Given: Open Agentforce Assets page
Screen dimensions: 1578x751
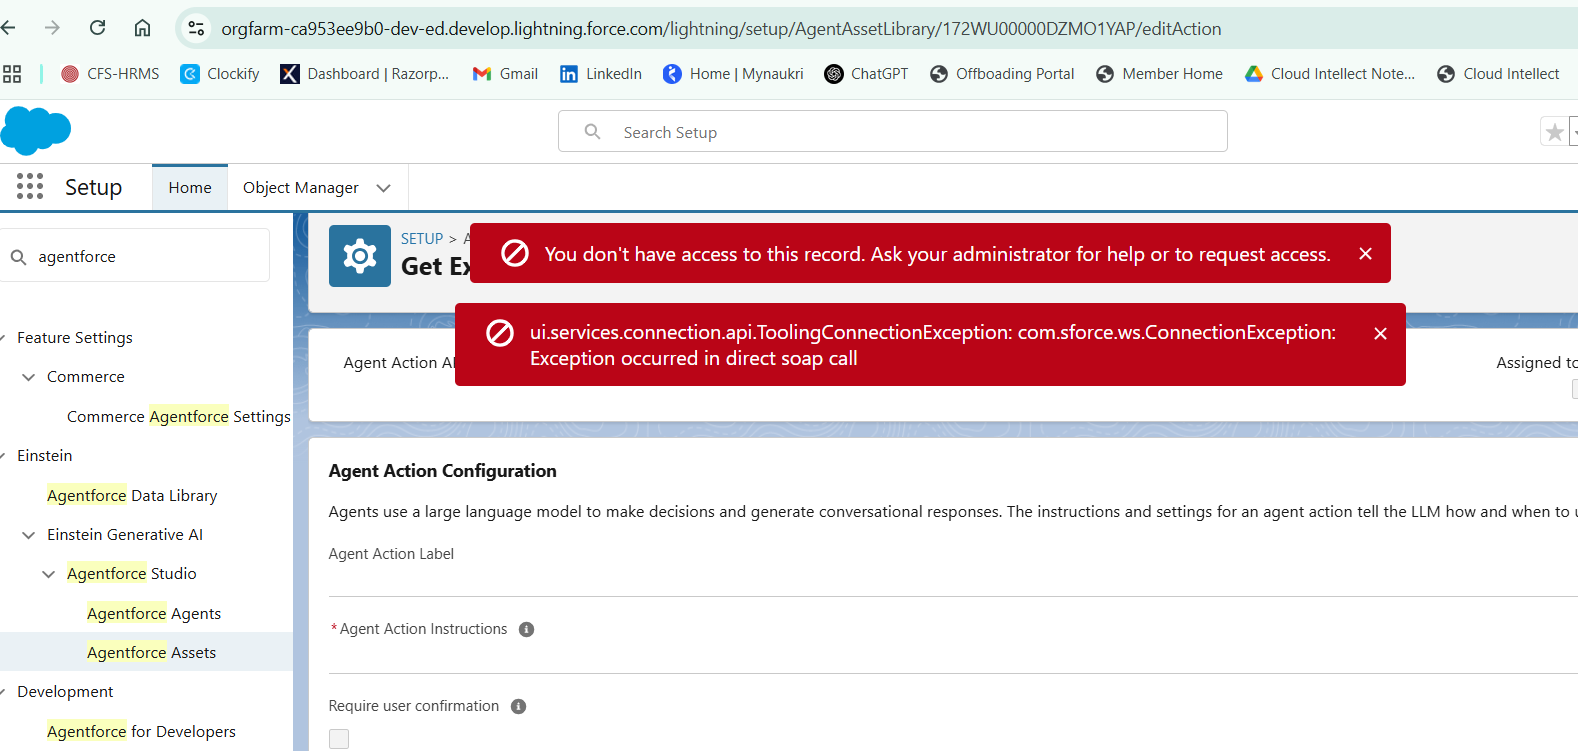Looking at the screenshot, I should (x=151, y=652).
